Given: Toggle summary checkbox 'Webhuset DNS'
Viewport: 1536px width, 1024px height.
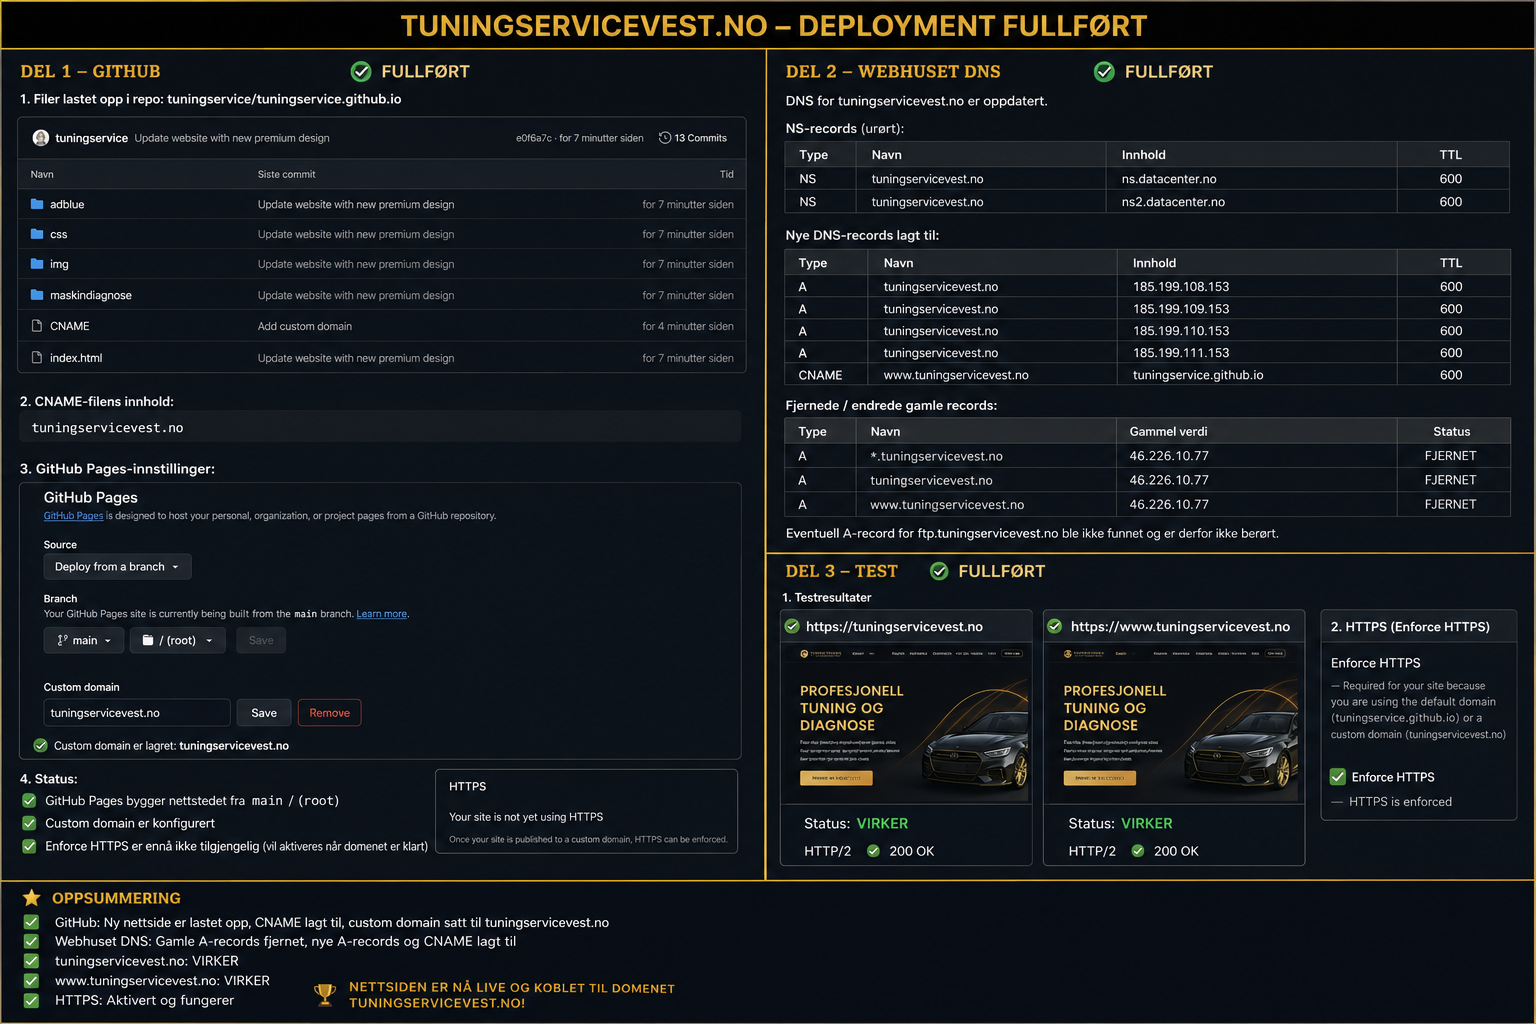Looking at the screenshot, I should pos(31,941).
